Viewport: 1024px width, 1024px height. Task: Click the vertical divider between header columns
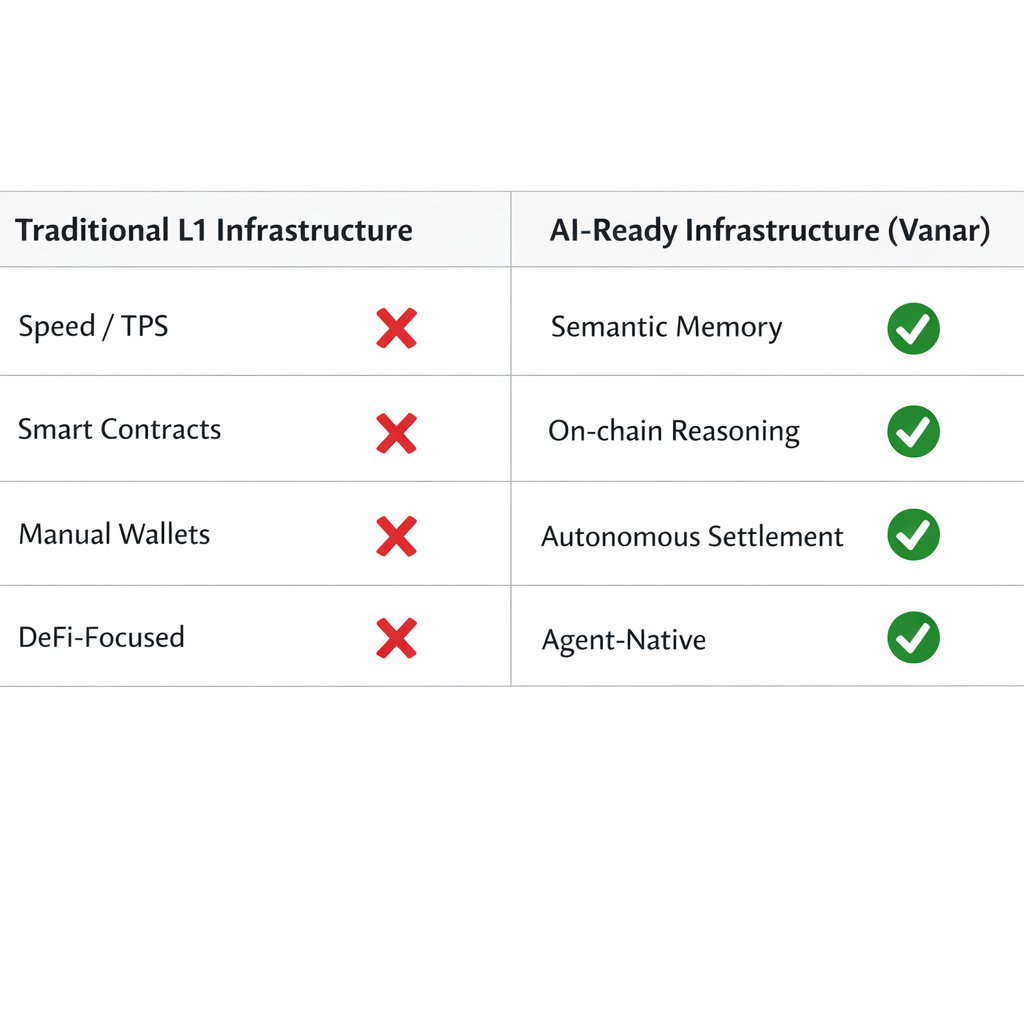click(x=511, y=229)
